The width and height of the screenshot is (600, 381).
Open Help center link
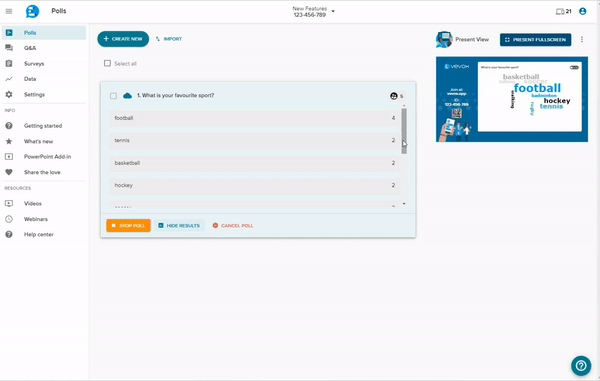(x=39, y=234)
